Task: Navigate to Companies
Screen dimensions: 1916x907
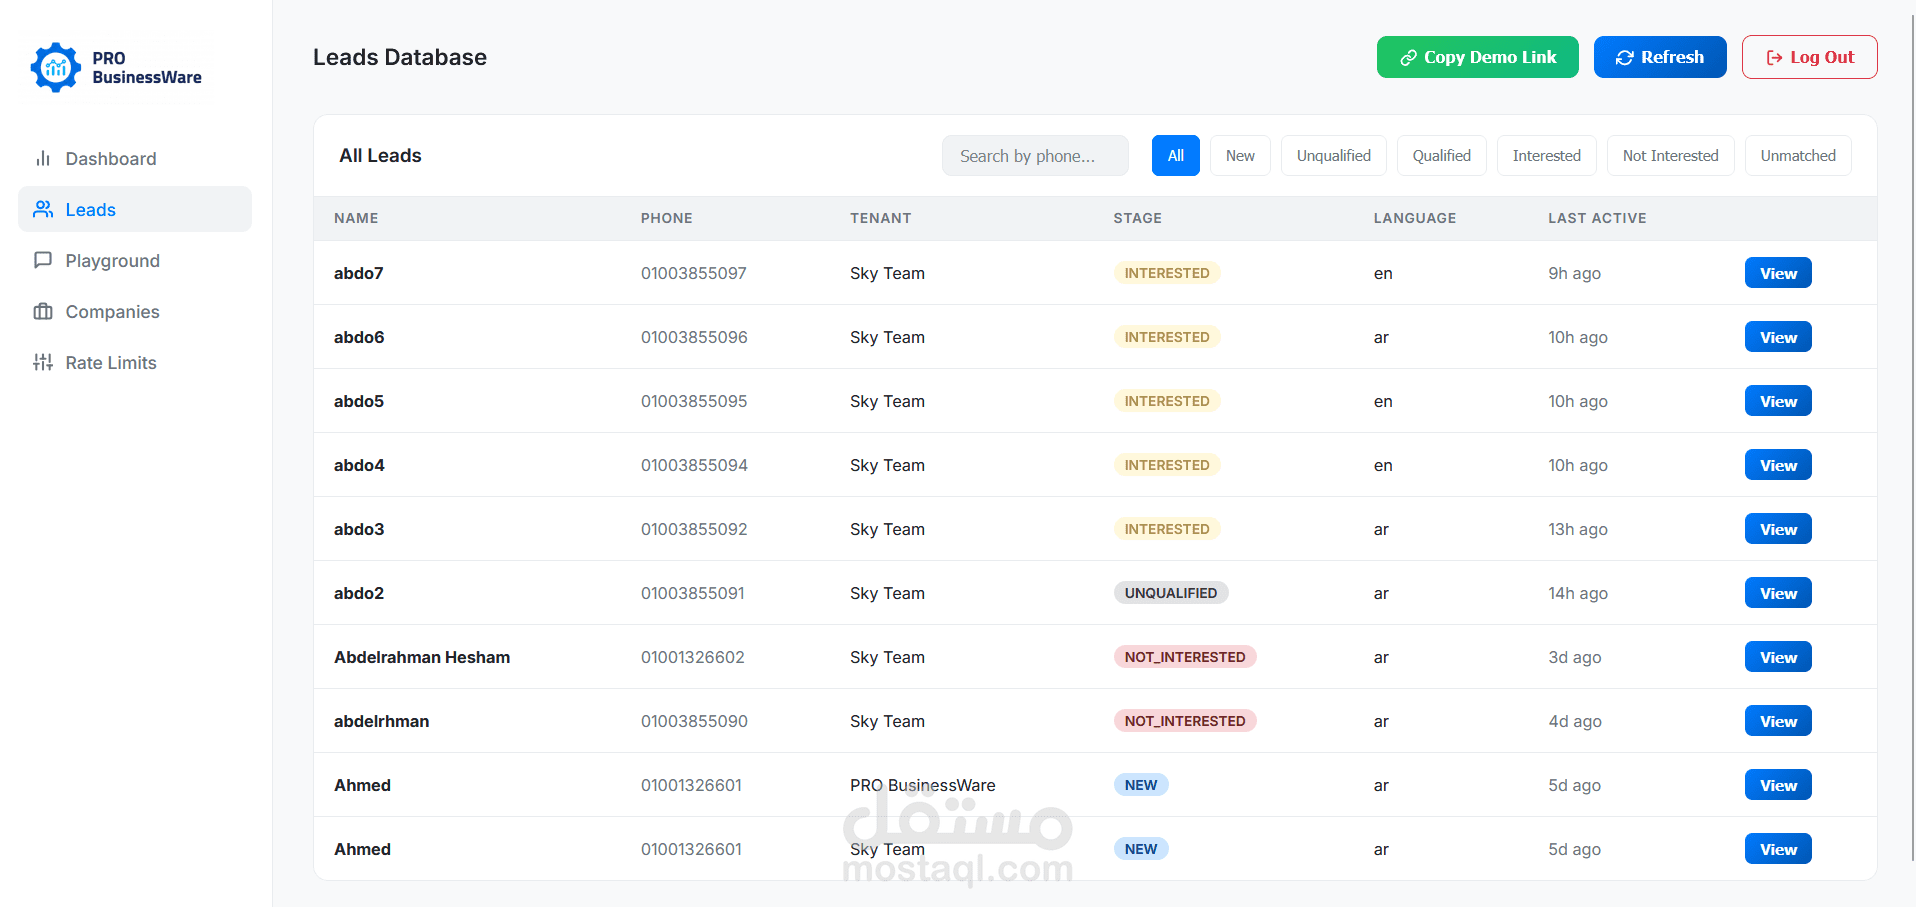Action: (x=135, y=311)
